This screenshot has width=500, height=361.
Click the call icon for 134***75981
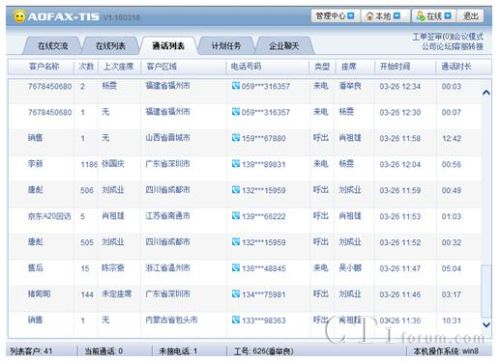(236, 294)
